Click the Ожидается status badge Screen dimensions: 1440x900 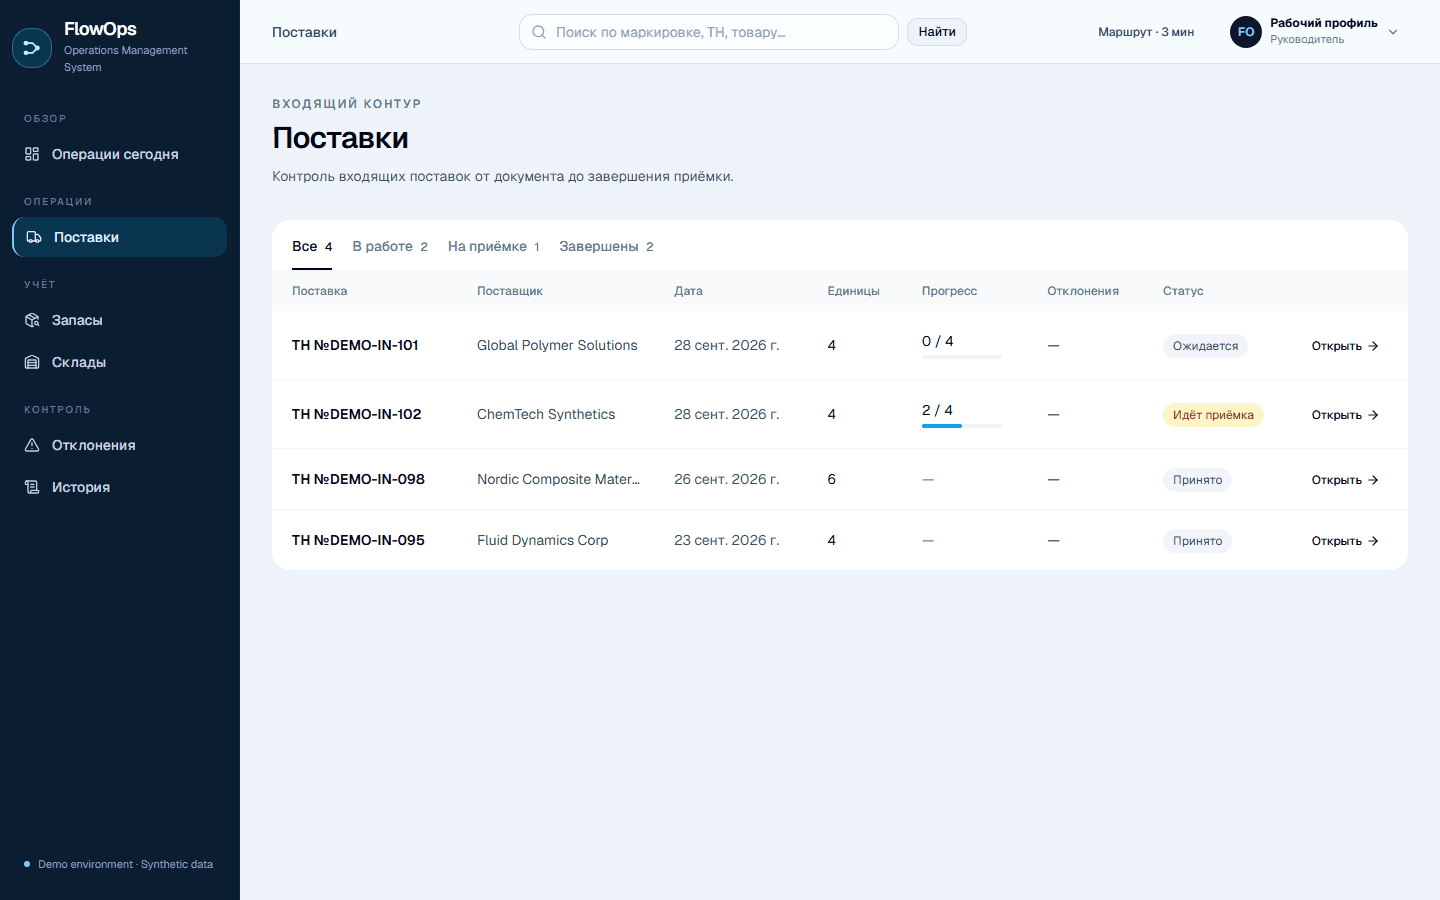[x=1205, y=346]
